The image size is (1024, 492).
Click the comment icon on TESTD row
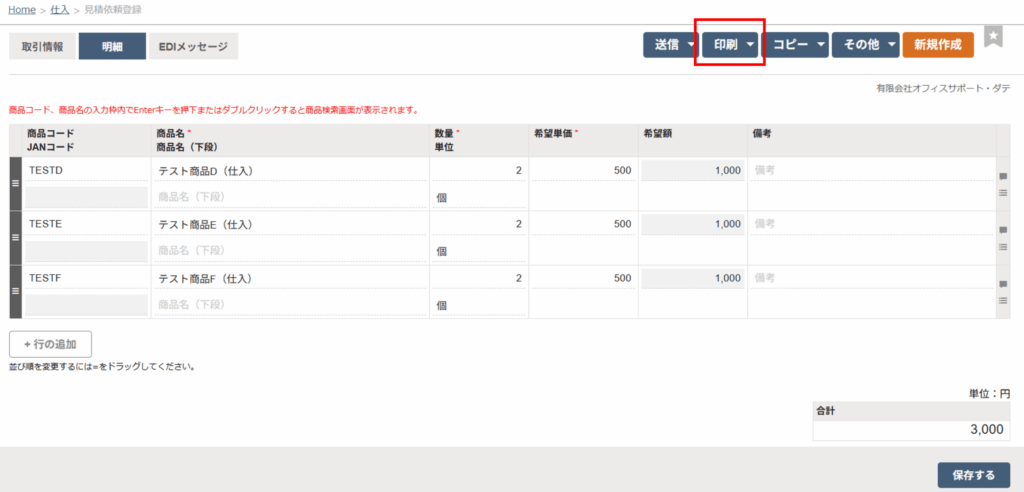(x=1003, y=177)
